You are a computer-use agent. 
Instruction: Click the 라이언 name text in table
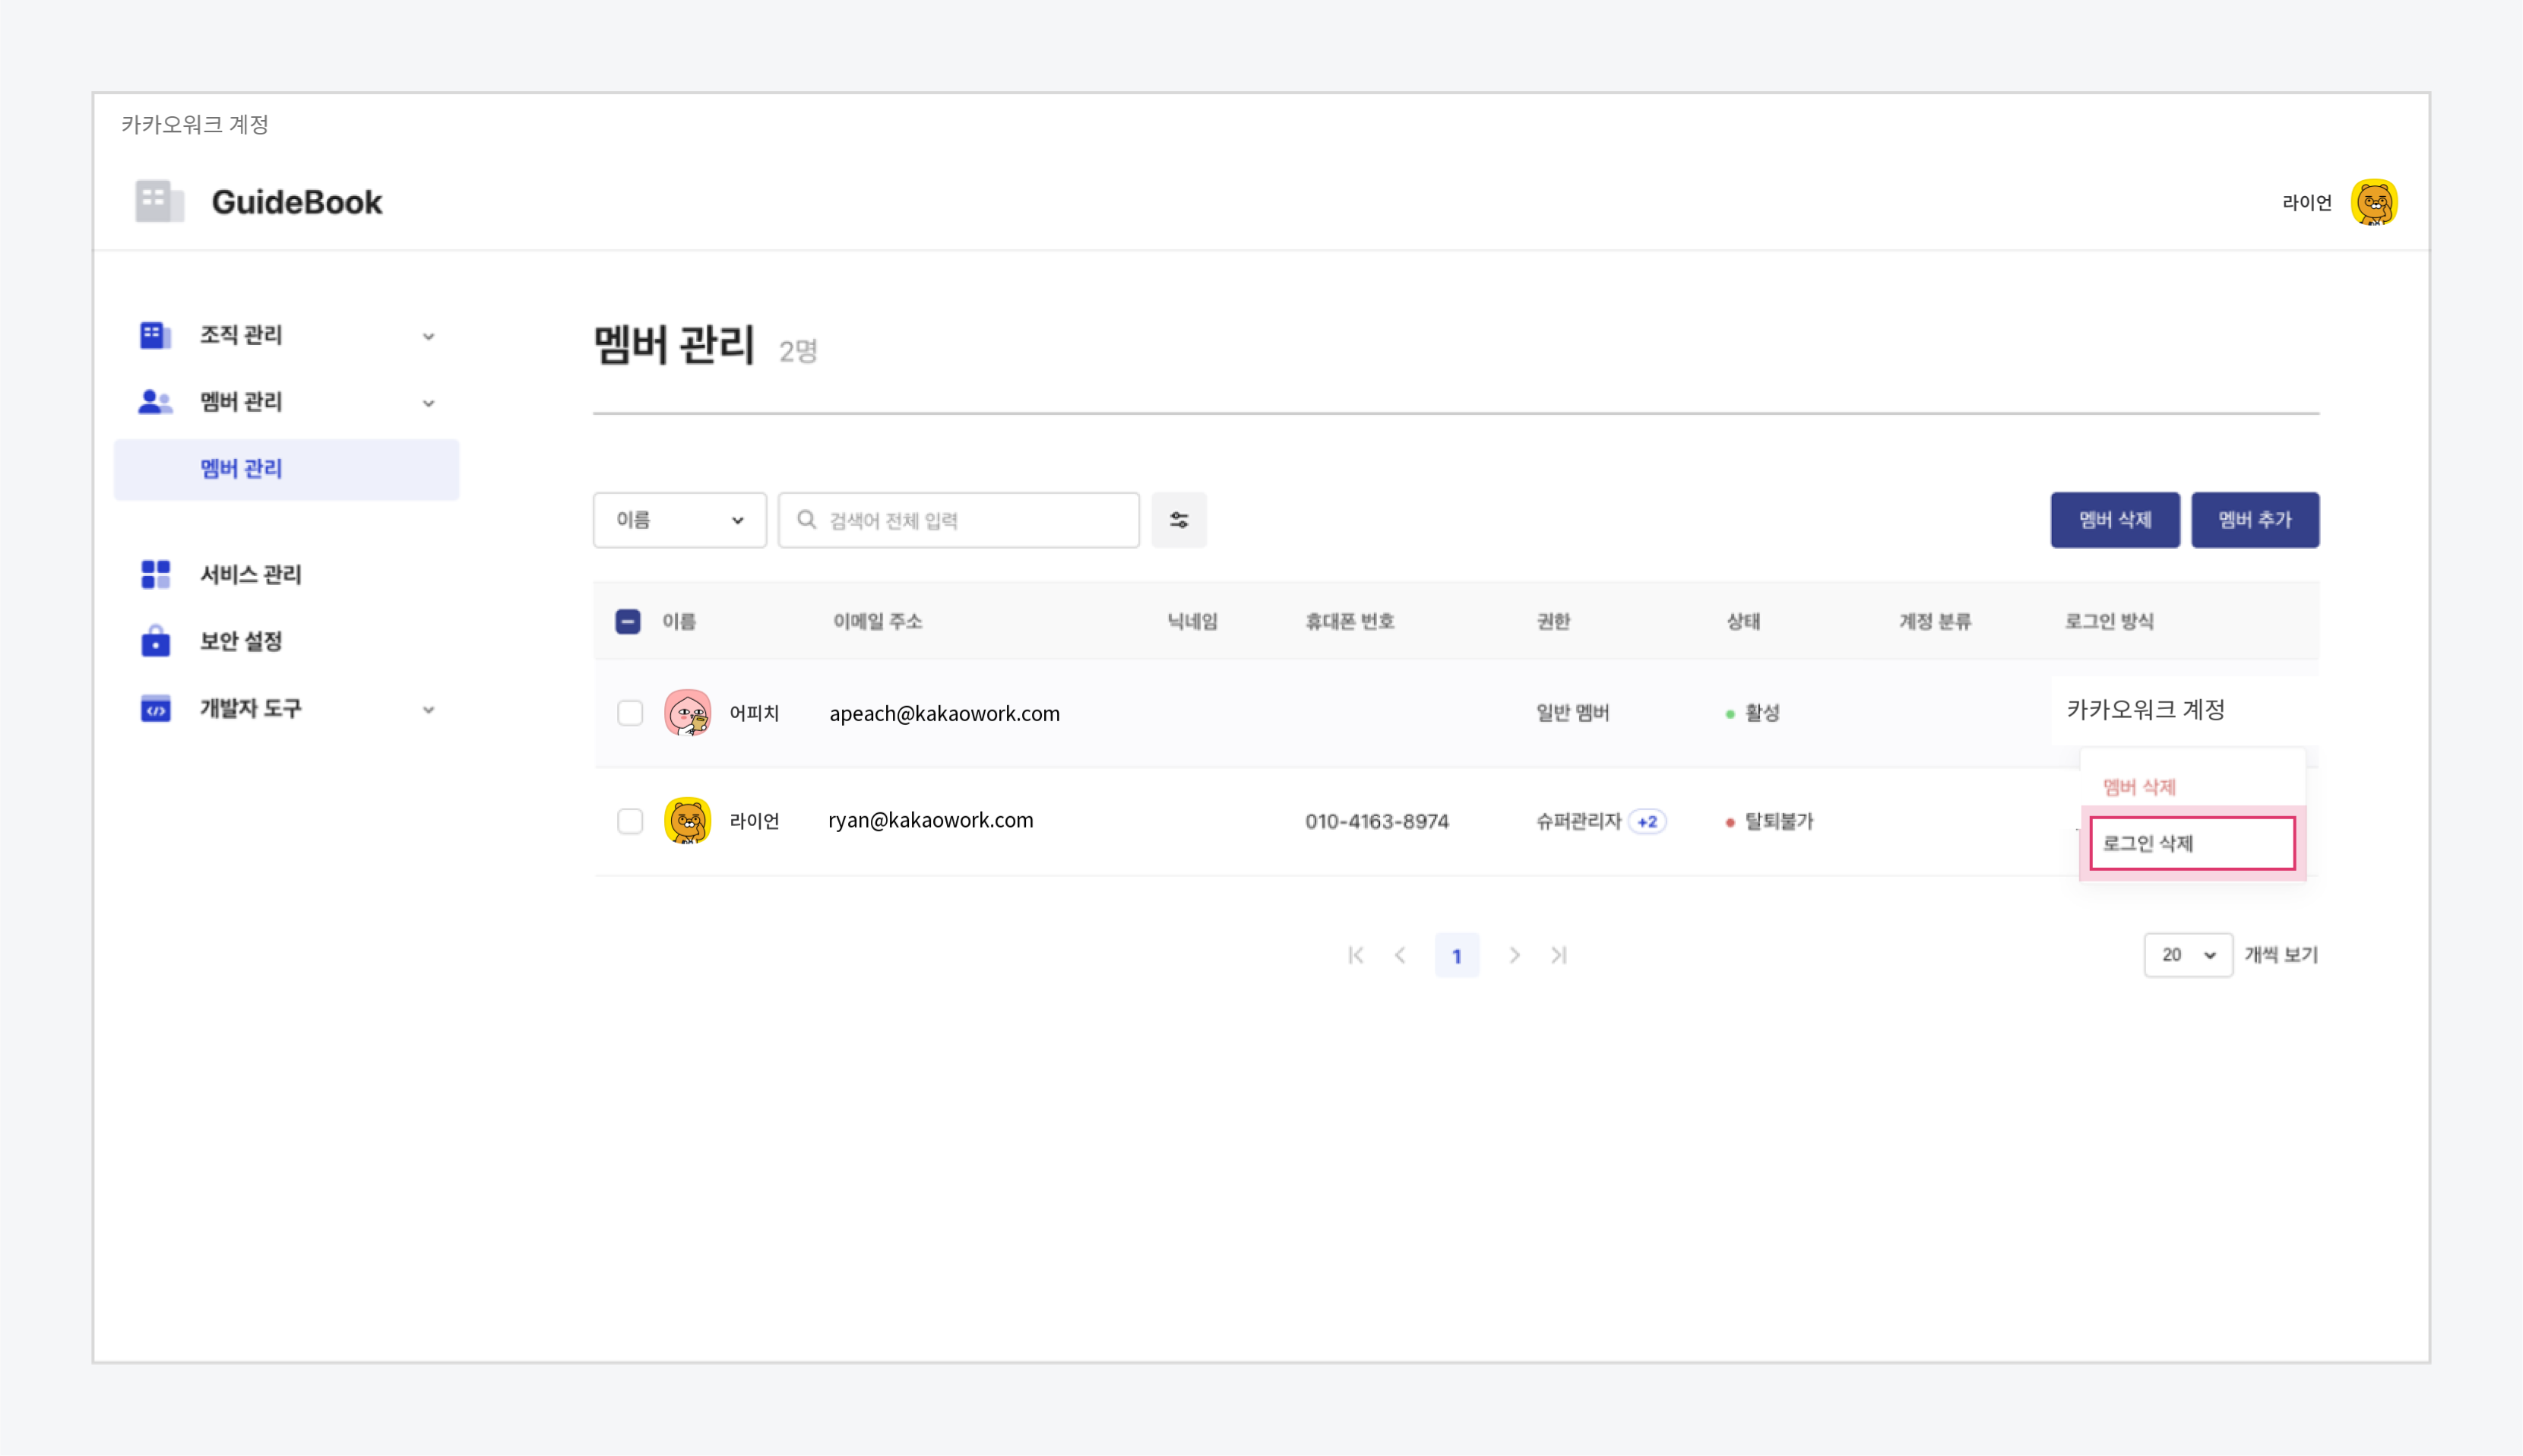[x=754, y=821]
